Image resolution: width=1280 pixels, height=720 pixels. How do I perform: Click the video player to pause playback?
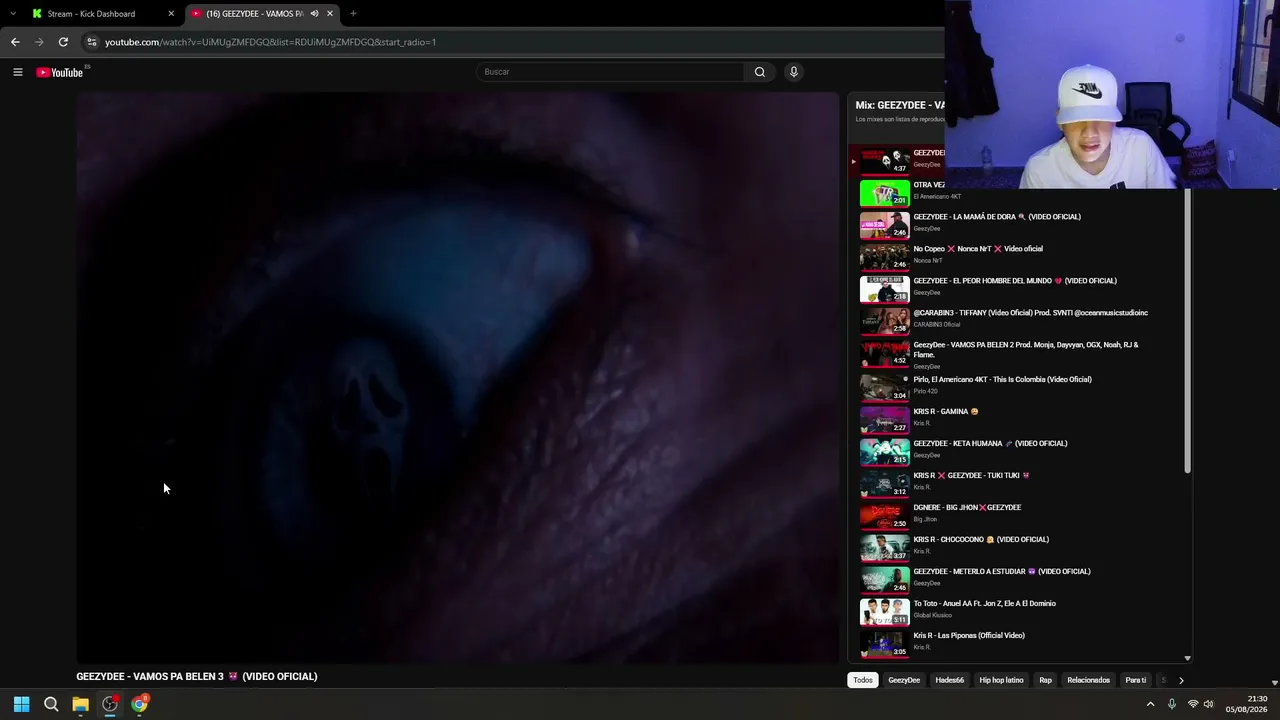(458, 378)
